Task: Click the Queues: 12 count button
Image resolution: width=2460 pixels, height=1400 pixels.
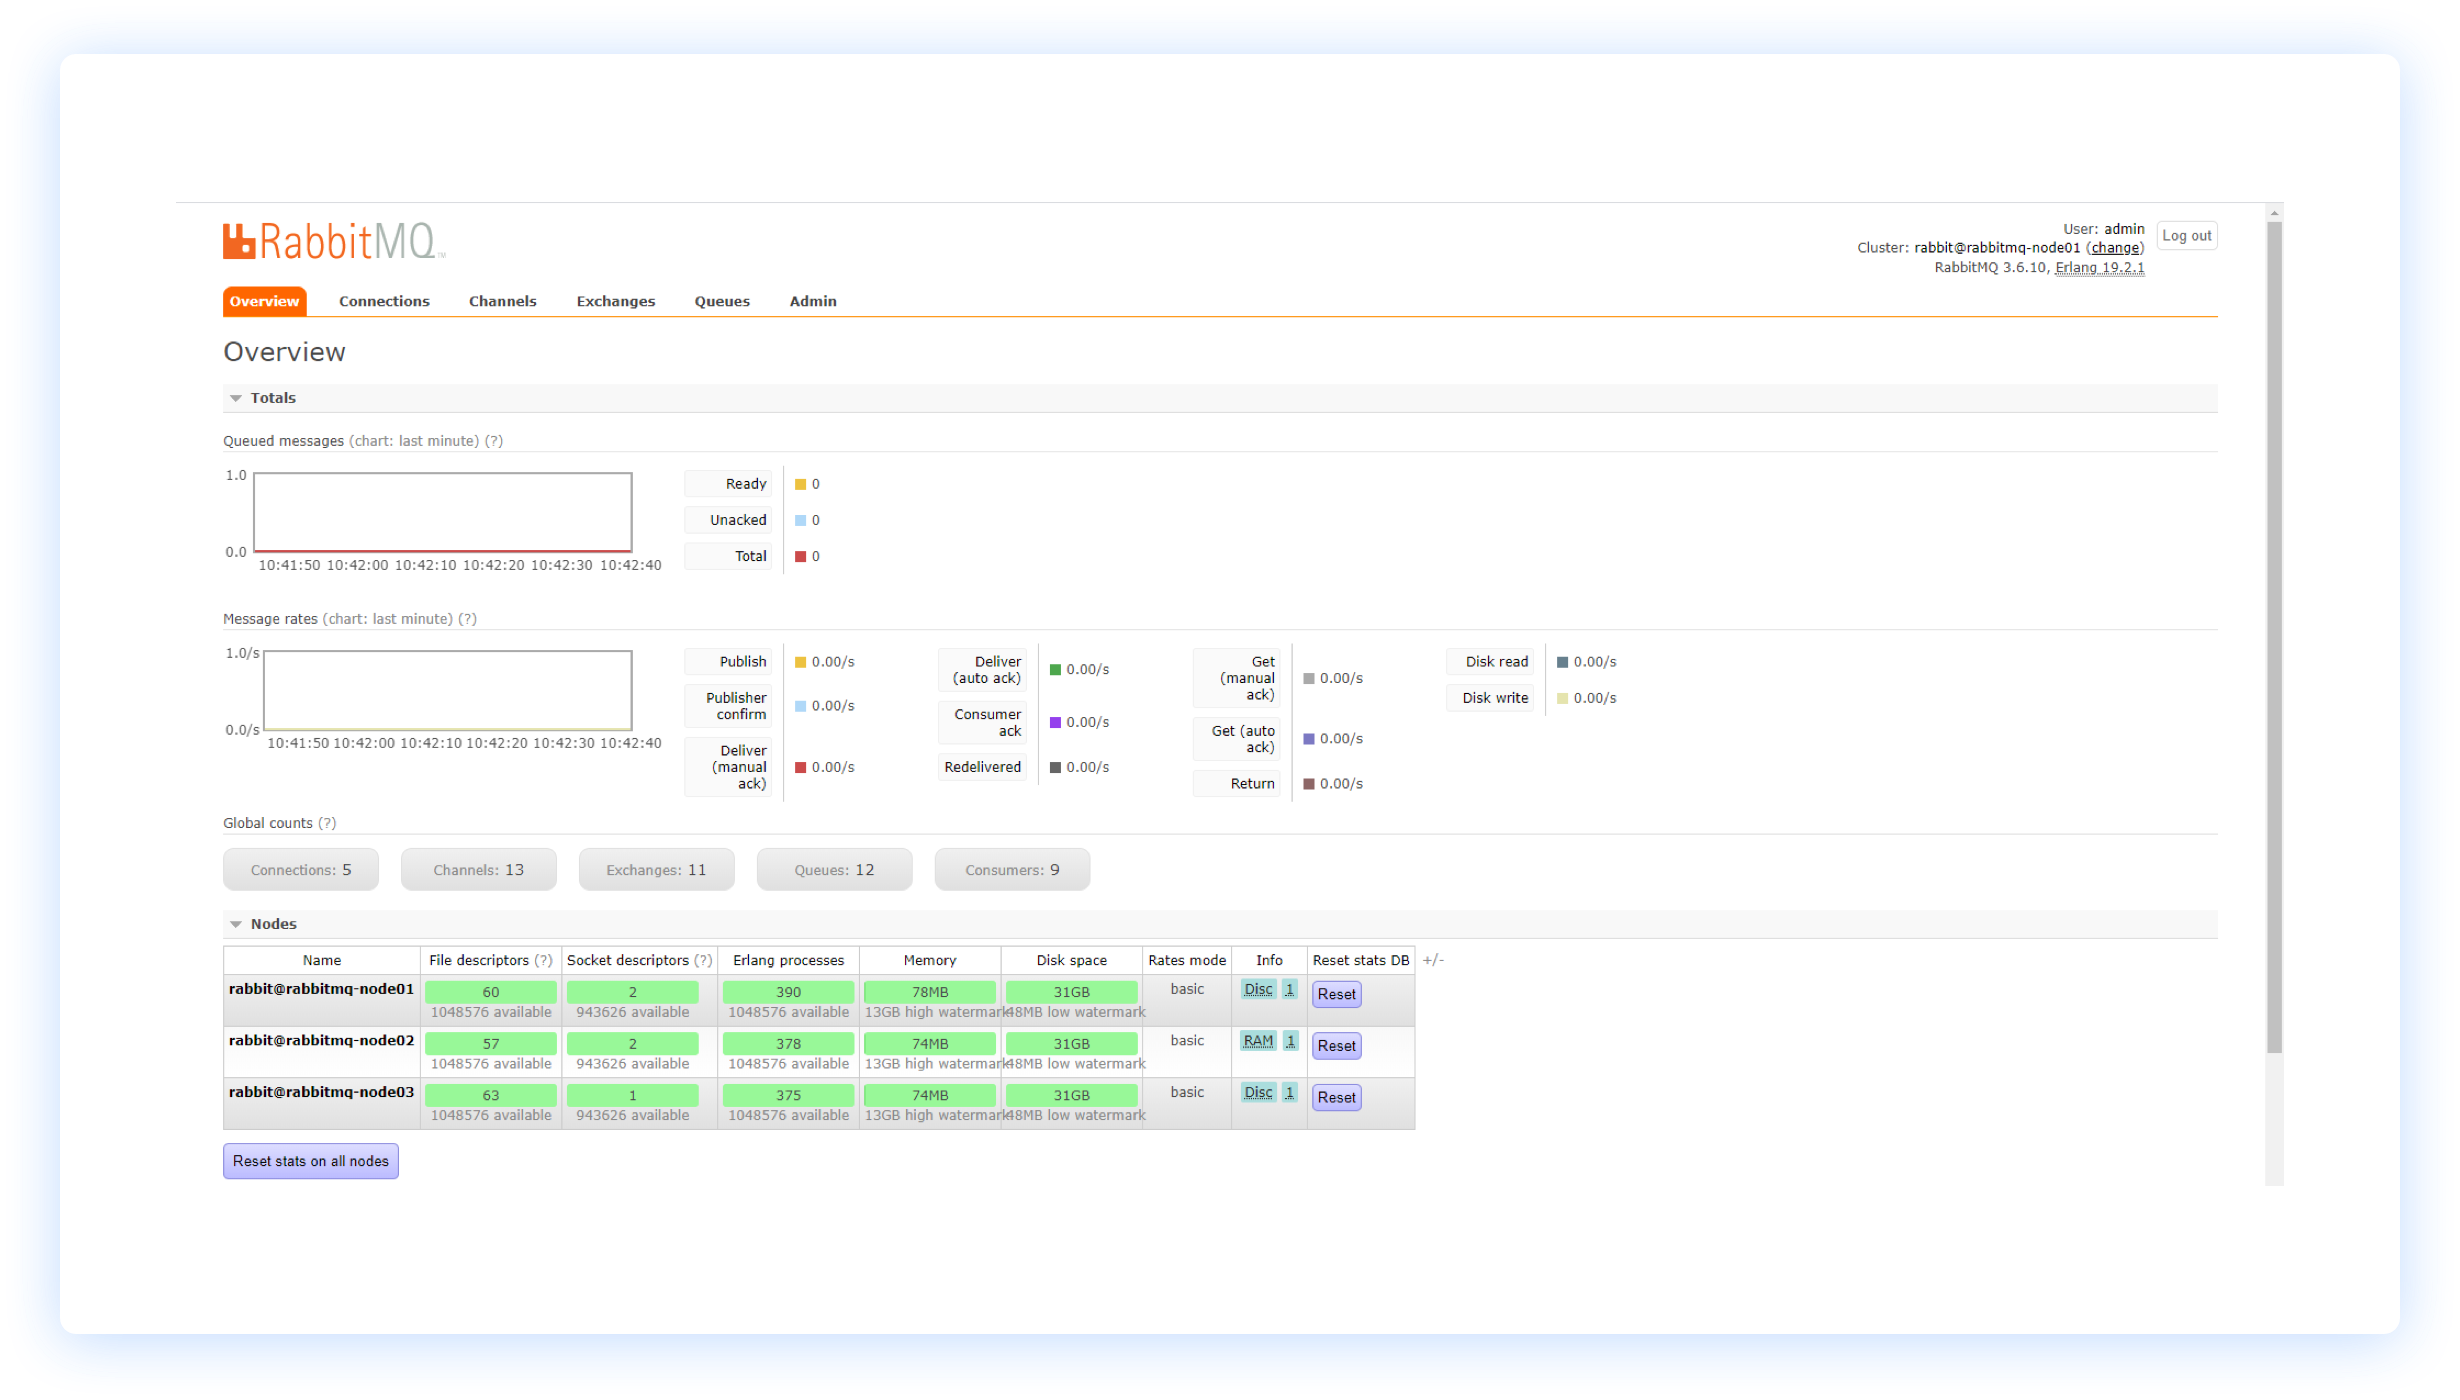Action: tap(835, 870)
